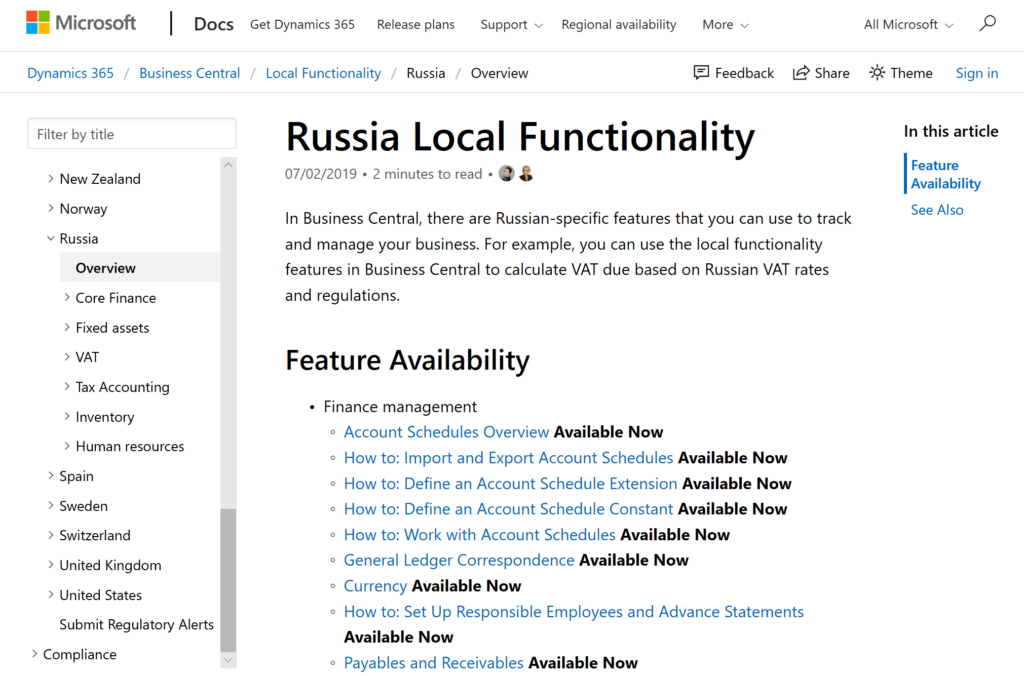Click the second contributor avatar
Image resolution: width=1024 pixels, height=676 pixels.
tap(526, 172)
